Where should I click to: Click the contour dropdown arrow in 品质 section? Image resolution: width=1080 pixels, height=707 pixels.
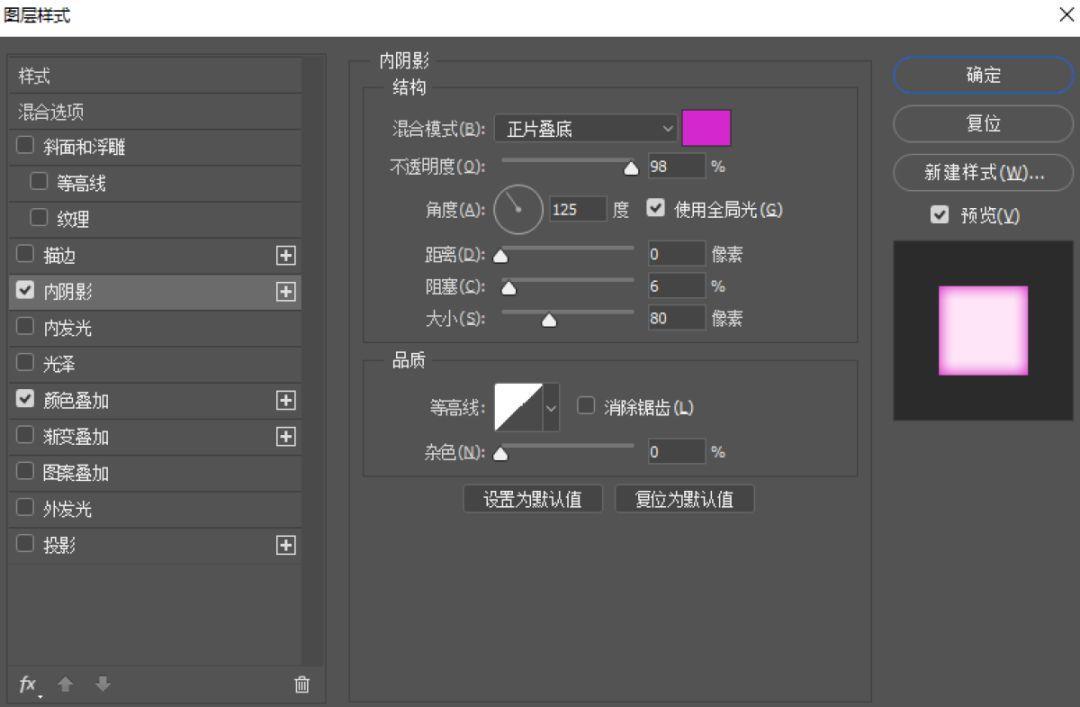(x=551, y=408)
